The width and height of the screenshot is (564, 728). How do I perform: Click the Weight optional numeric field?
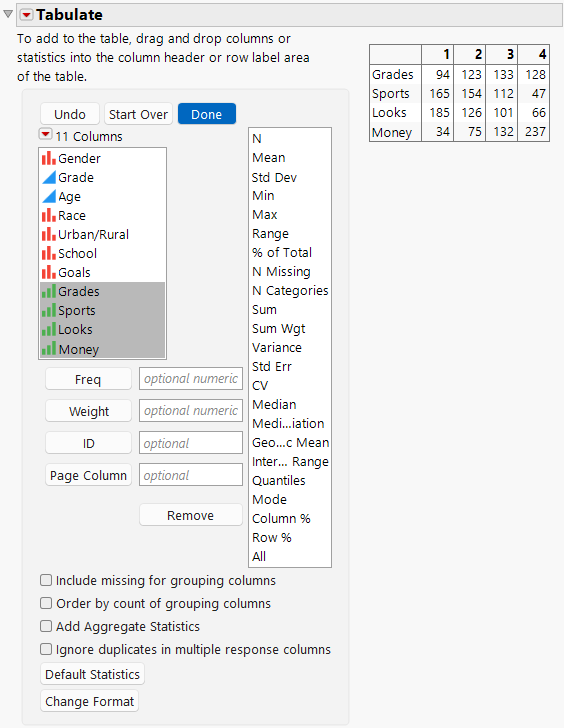pos(191,411)
